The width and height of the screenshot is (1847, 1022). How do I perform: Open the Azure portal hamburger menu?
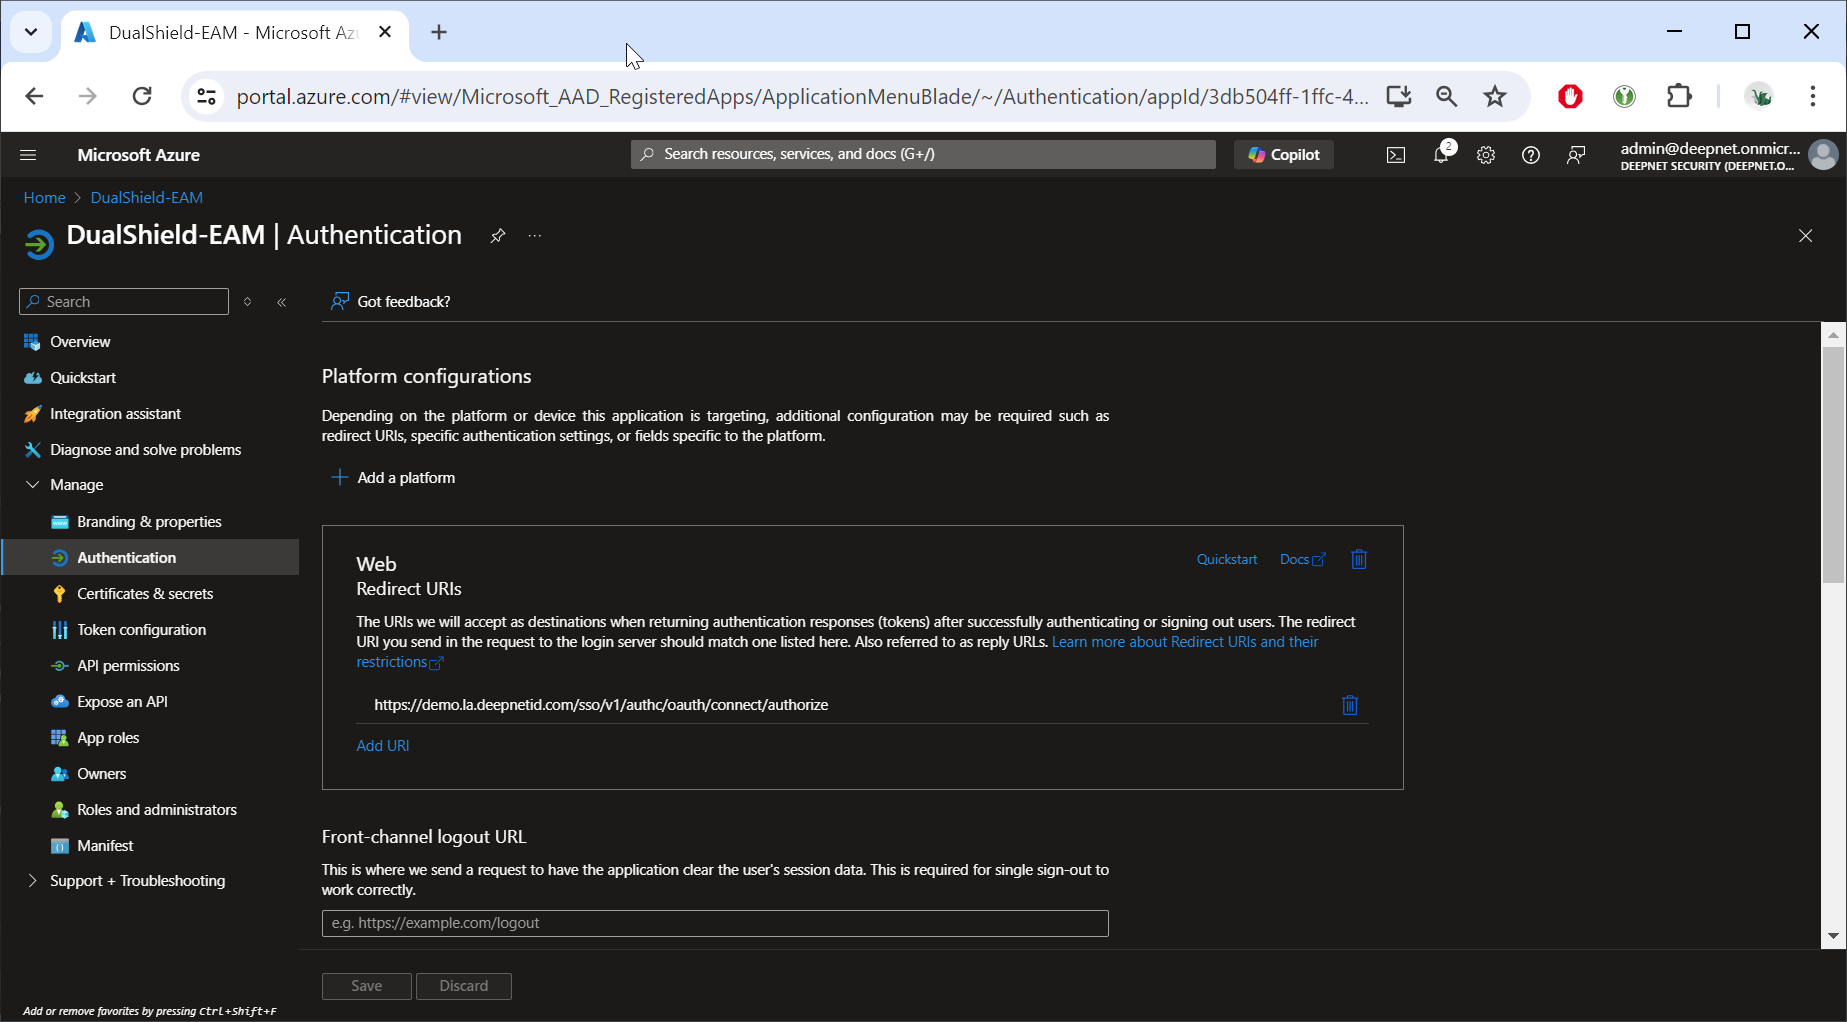(28, 155)
